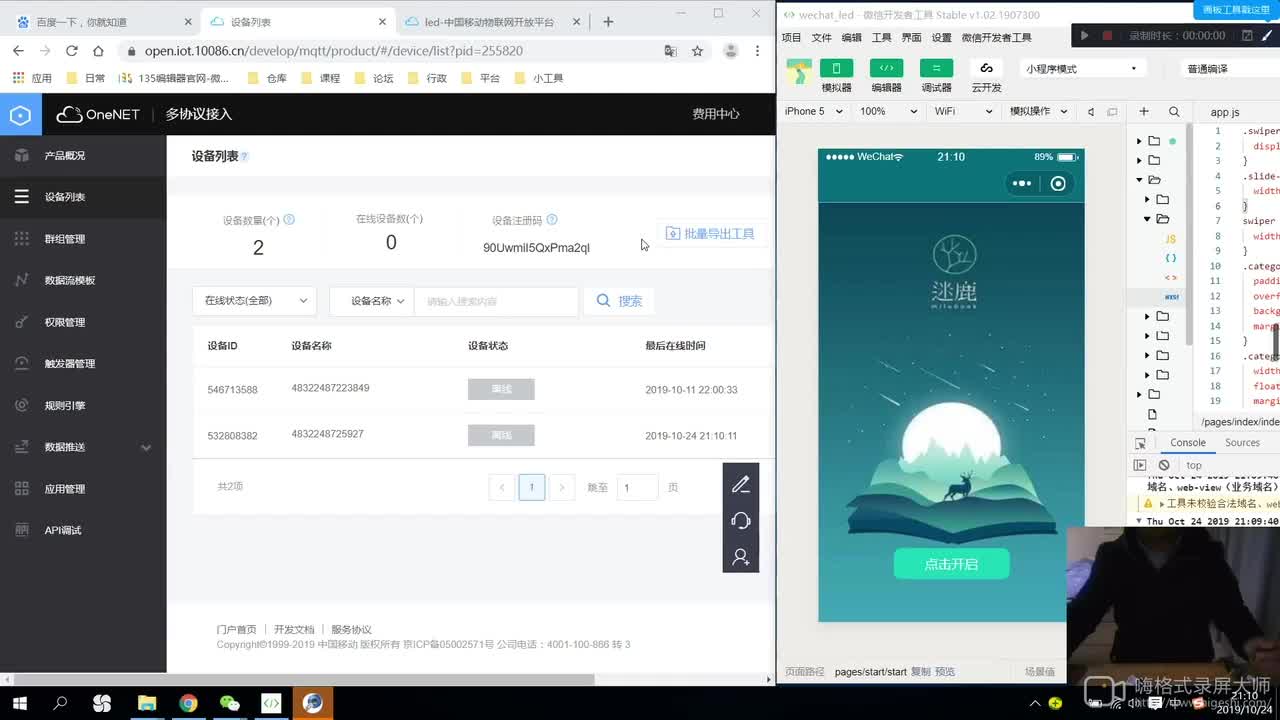Open 小程序模式 dropdown

1081,69
